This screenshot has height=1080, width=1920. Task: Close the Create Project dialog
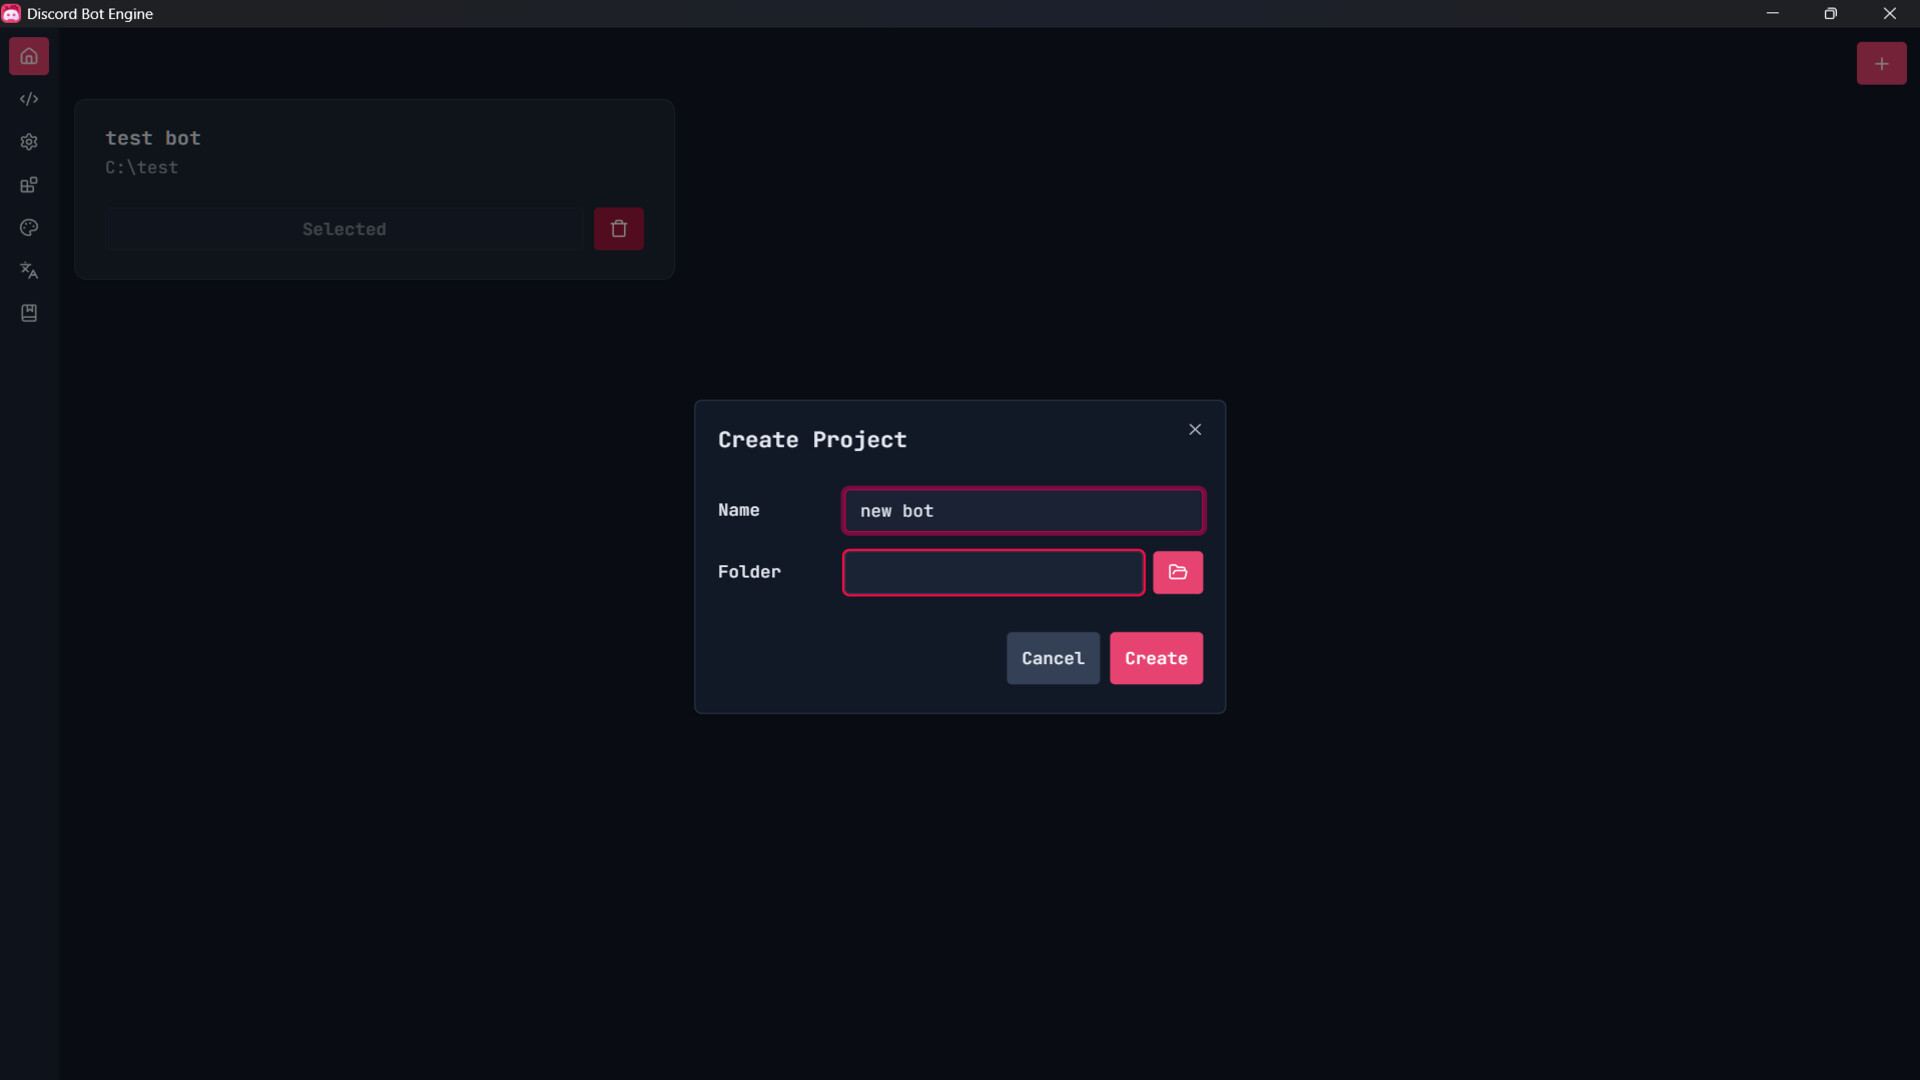tap(1194, 429)
